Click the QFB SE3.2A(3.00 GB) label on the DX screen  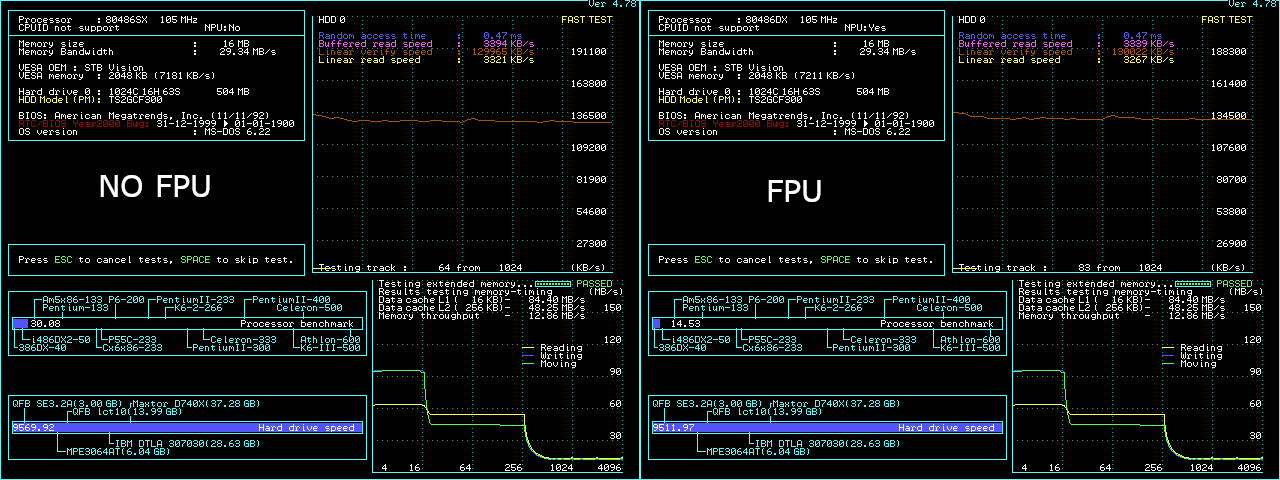click(x=706, y=404)
